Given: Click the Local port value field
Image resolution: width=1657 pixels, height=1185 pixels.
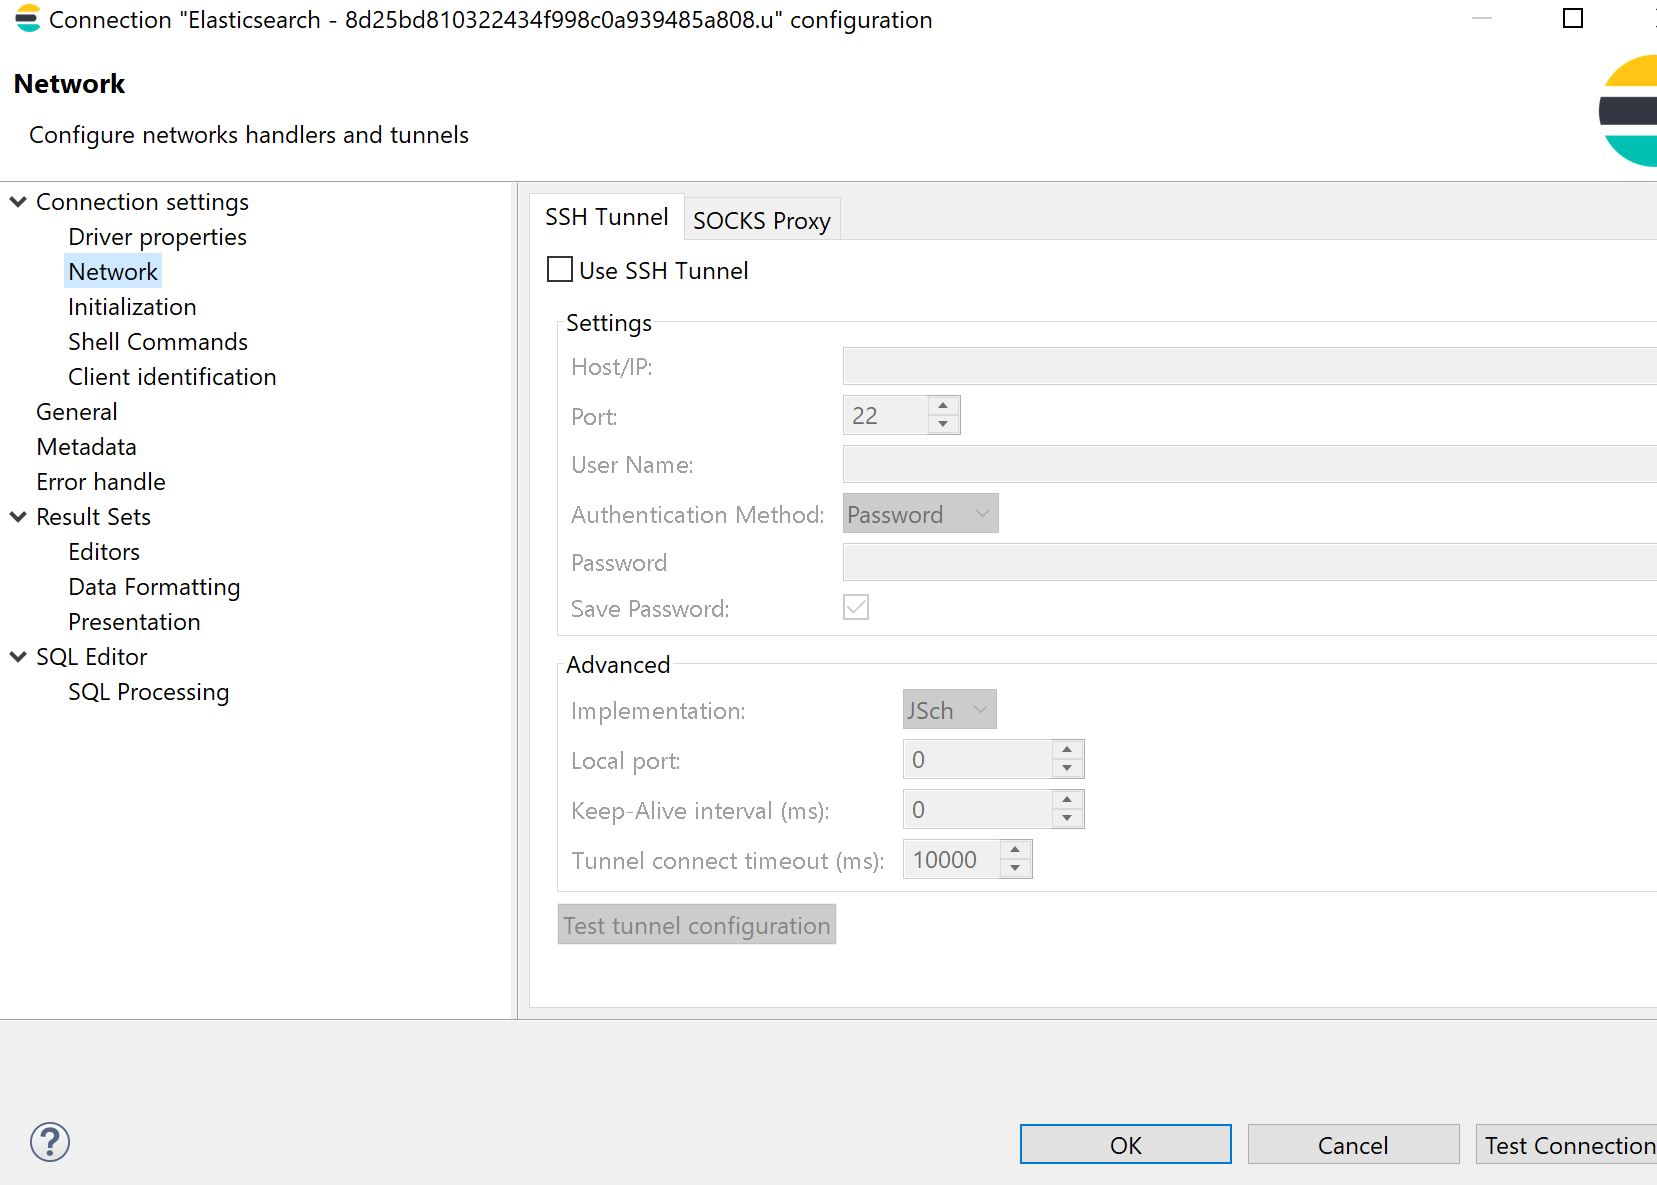Looking at the screenshot, I should 979,759.
